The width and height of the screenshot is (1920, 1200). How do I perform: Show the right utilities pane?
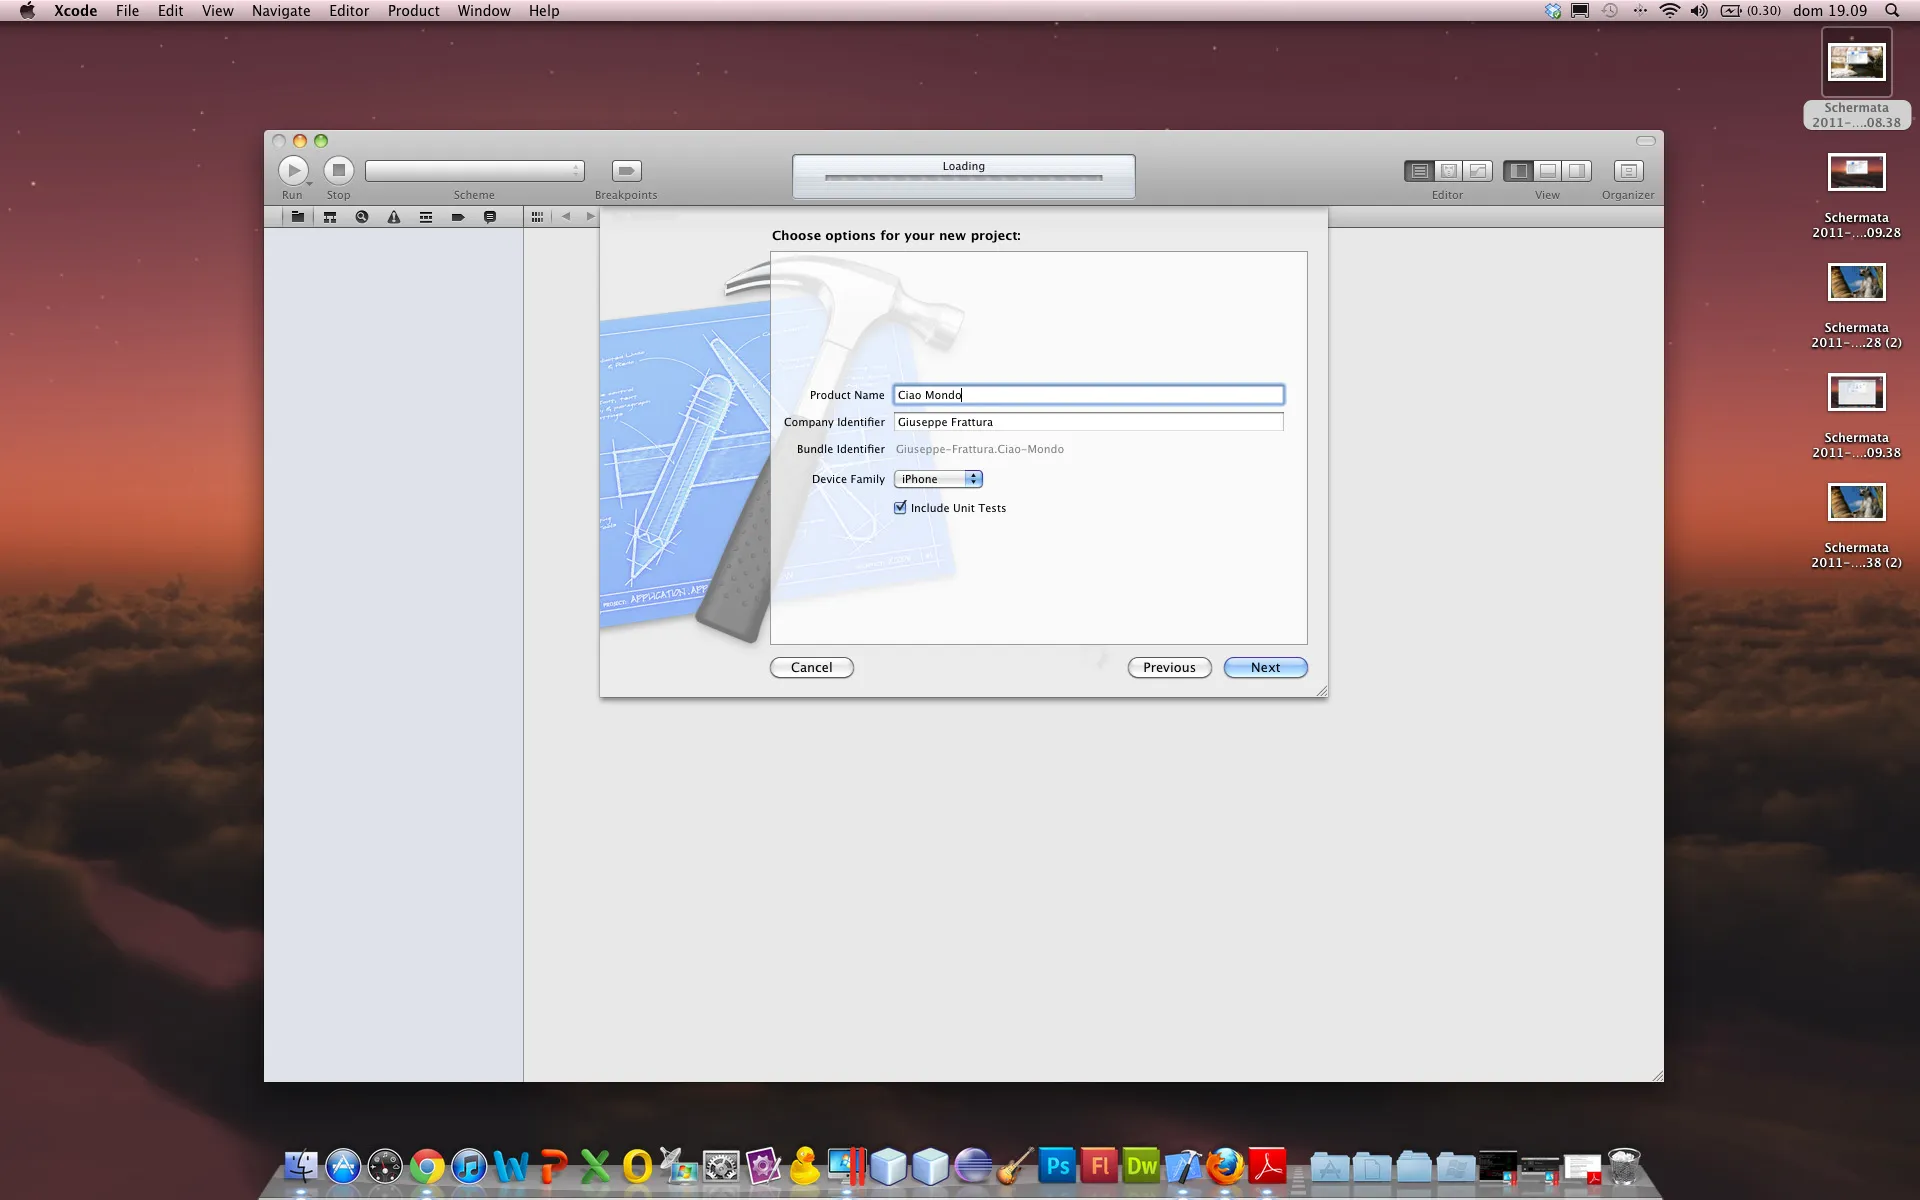1577,171
